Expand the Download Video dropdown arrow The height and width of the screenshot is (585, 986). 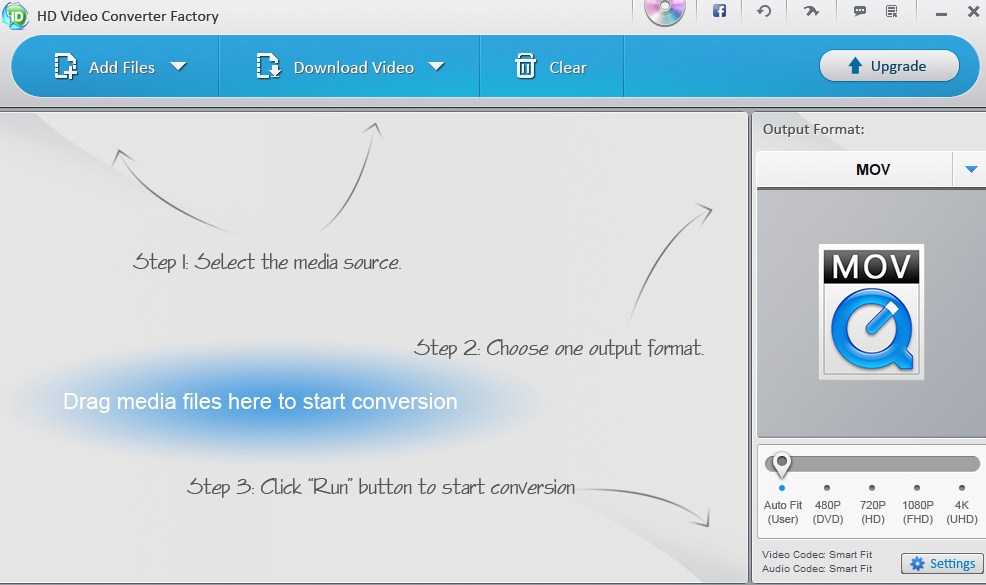pyautogui.click(x=436, y=66)
